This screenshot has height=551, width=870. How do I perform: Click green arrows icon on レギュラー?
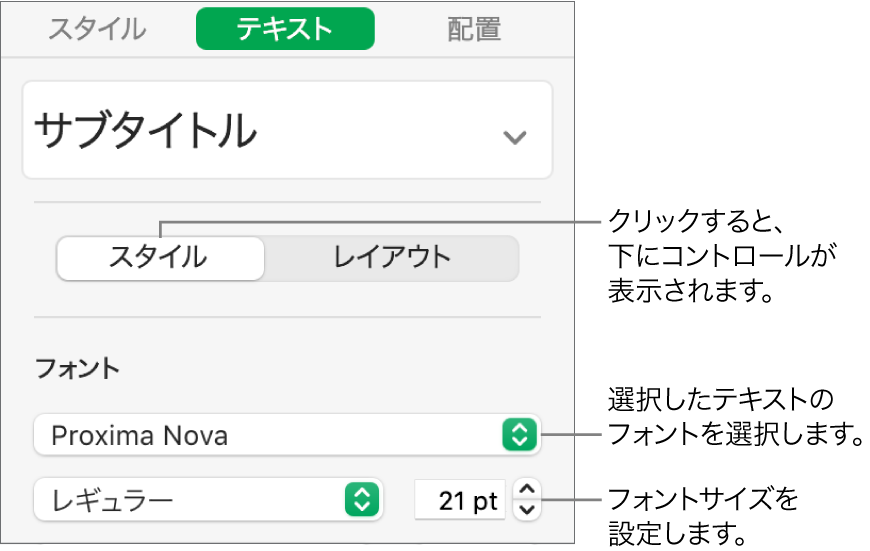click(x=362, y=499)
